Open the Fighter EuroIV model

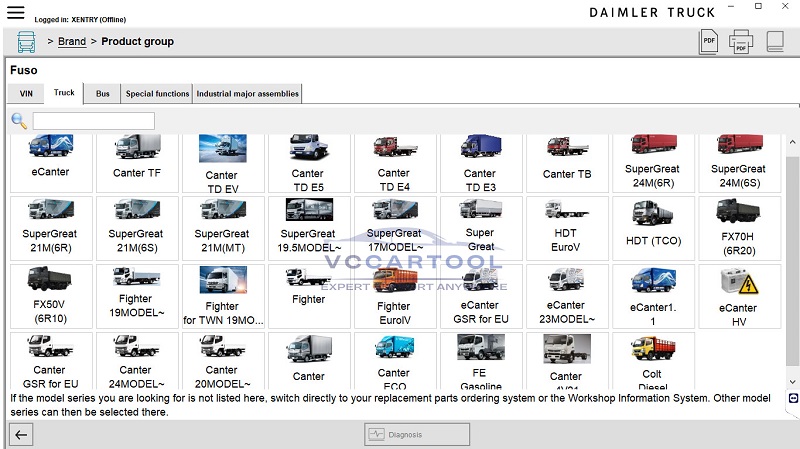(395, 296)
